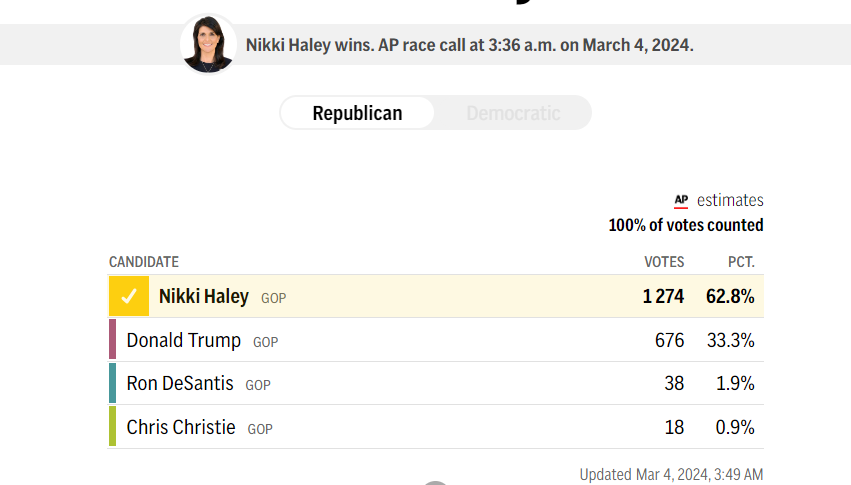Image resolution: width=851 pixels, height=485 pixels.
Task: Click Ron DeSantis's teal color bar
Action: pos(112,383)
